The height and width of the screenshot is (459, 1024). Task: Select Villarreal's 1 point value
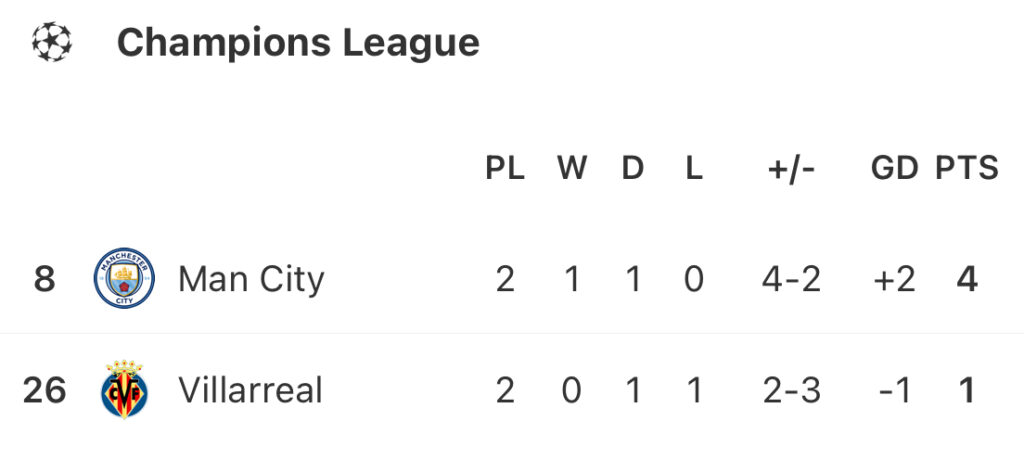966,389
